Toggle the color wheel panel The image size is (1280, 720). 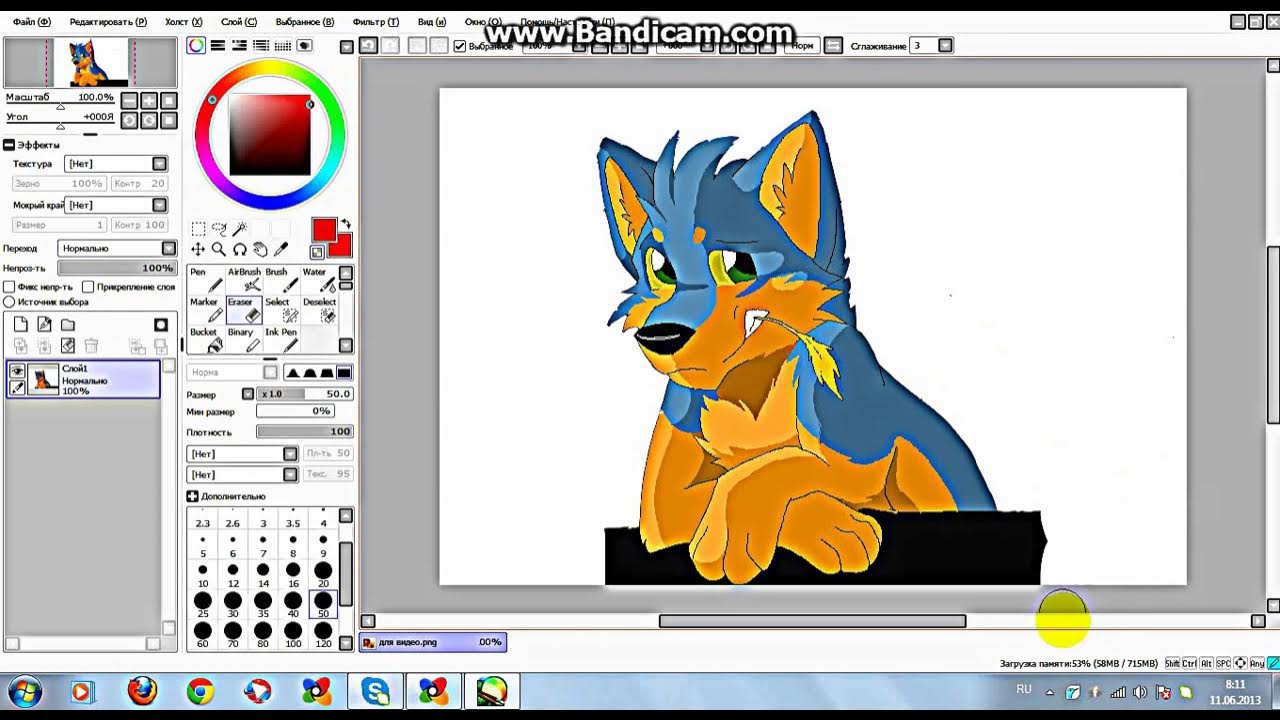pos(196,46)
